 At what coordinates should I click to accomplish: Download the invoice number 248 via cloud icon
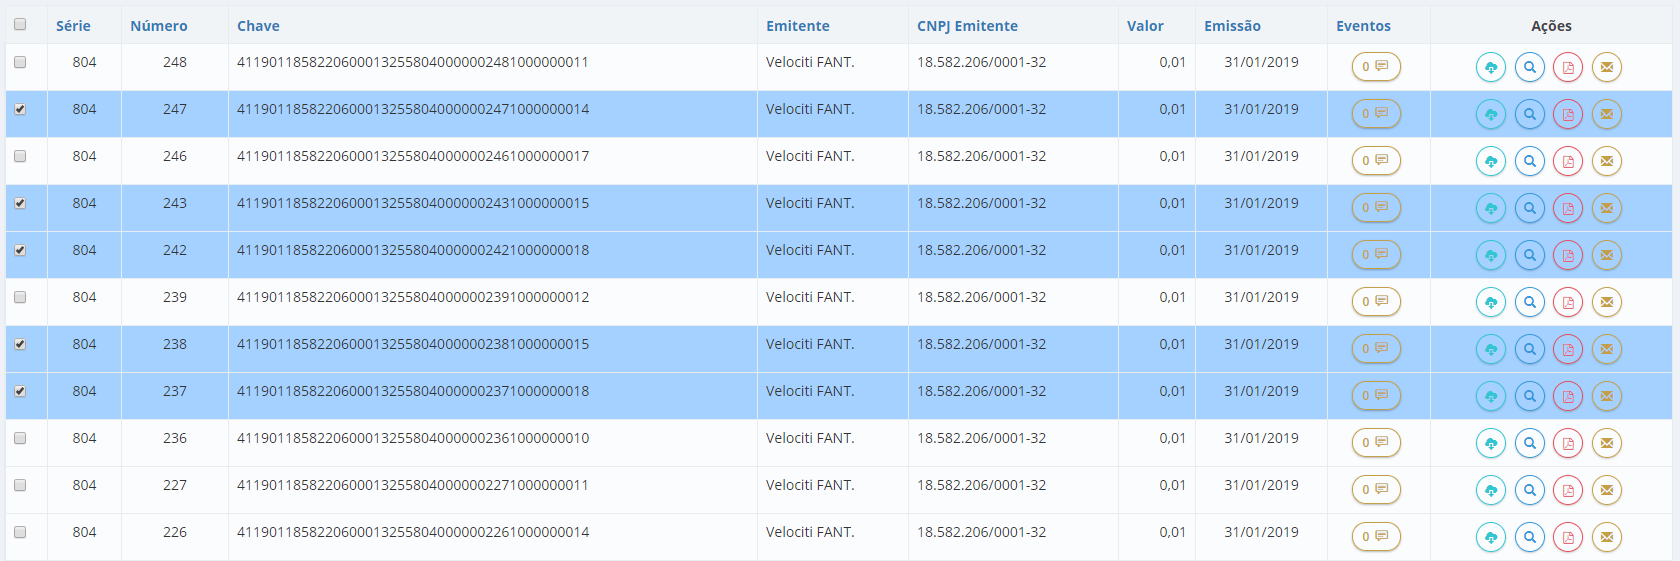(x=1490, y=67)
